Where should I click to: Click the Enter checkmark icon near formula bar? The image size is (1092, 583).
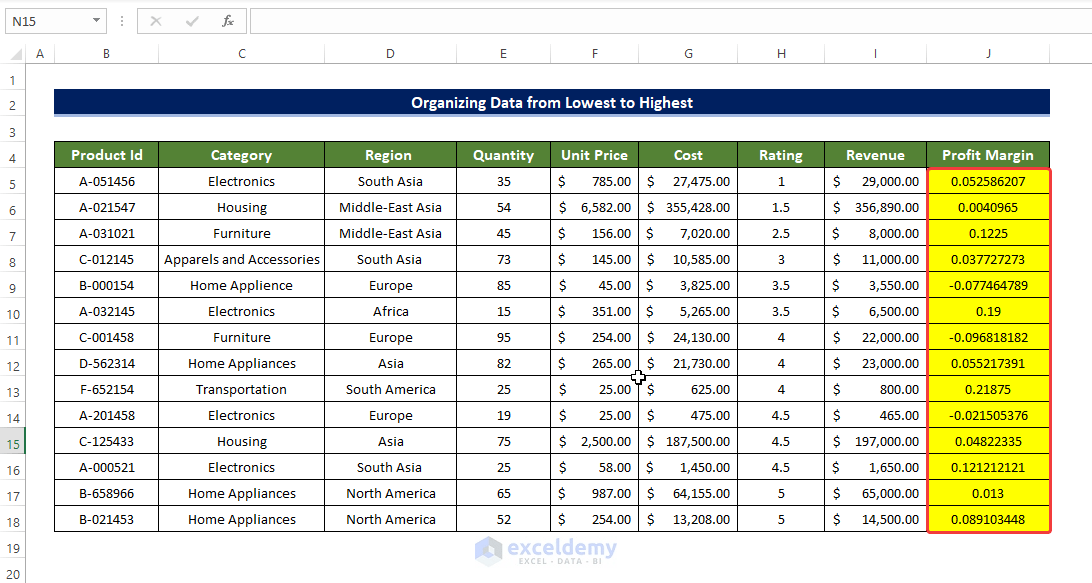click(191, 20)
